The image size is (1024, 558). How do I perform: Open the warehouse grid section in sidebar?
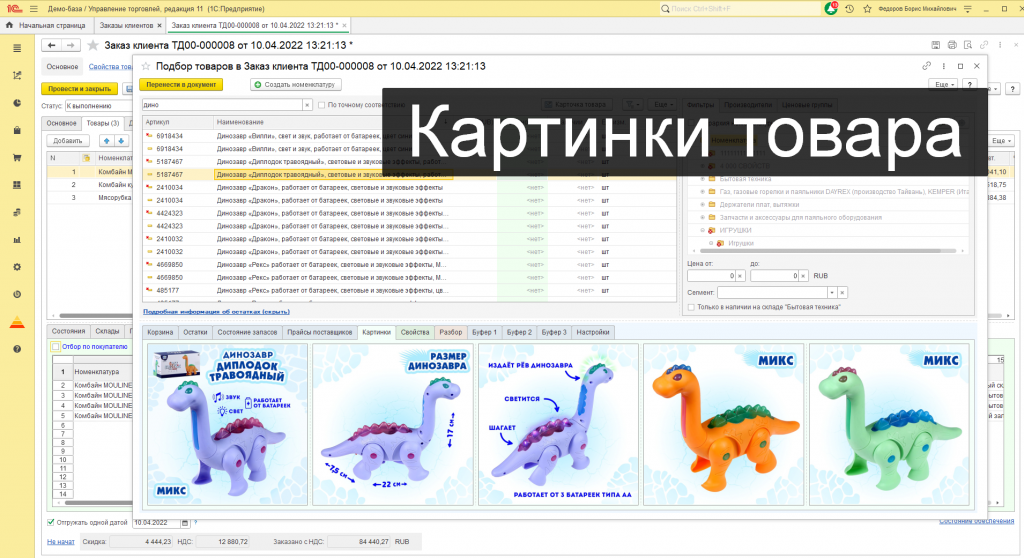(x=17, y=185)
